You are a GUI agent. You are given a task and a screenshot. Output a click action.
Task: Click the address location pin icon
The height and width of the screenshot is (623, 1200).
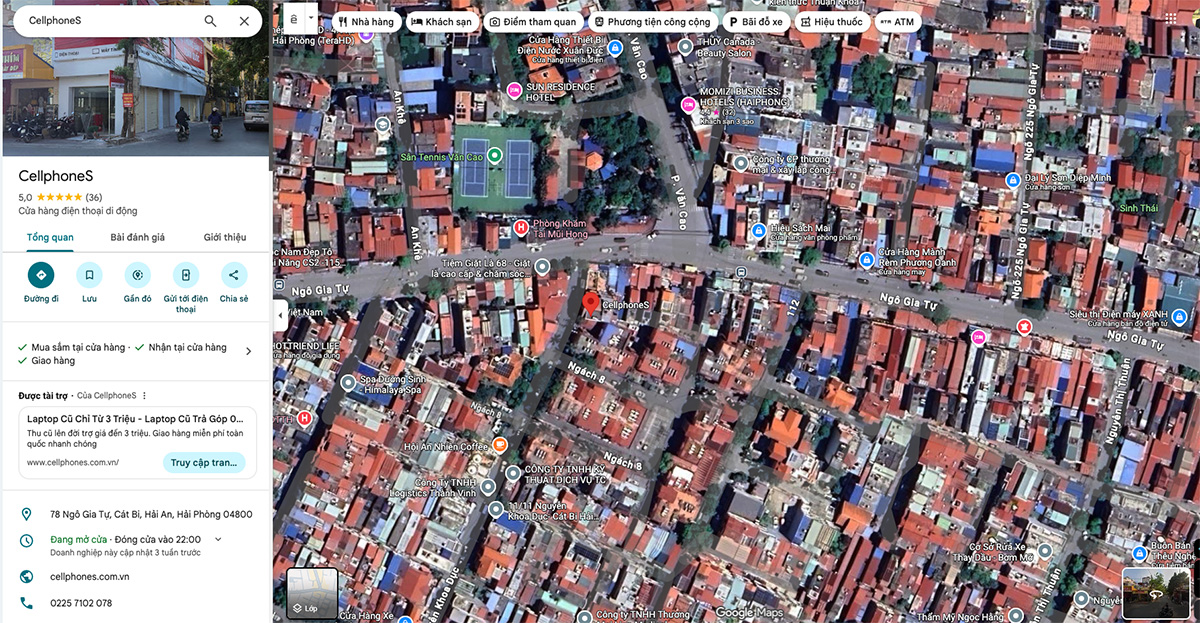click(27, 514)
